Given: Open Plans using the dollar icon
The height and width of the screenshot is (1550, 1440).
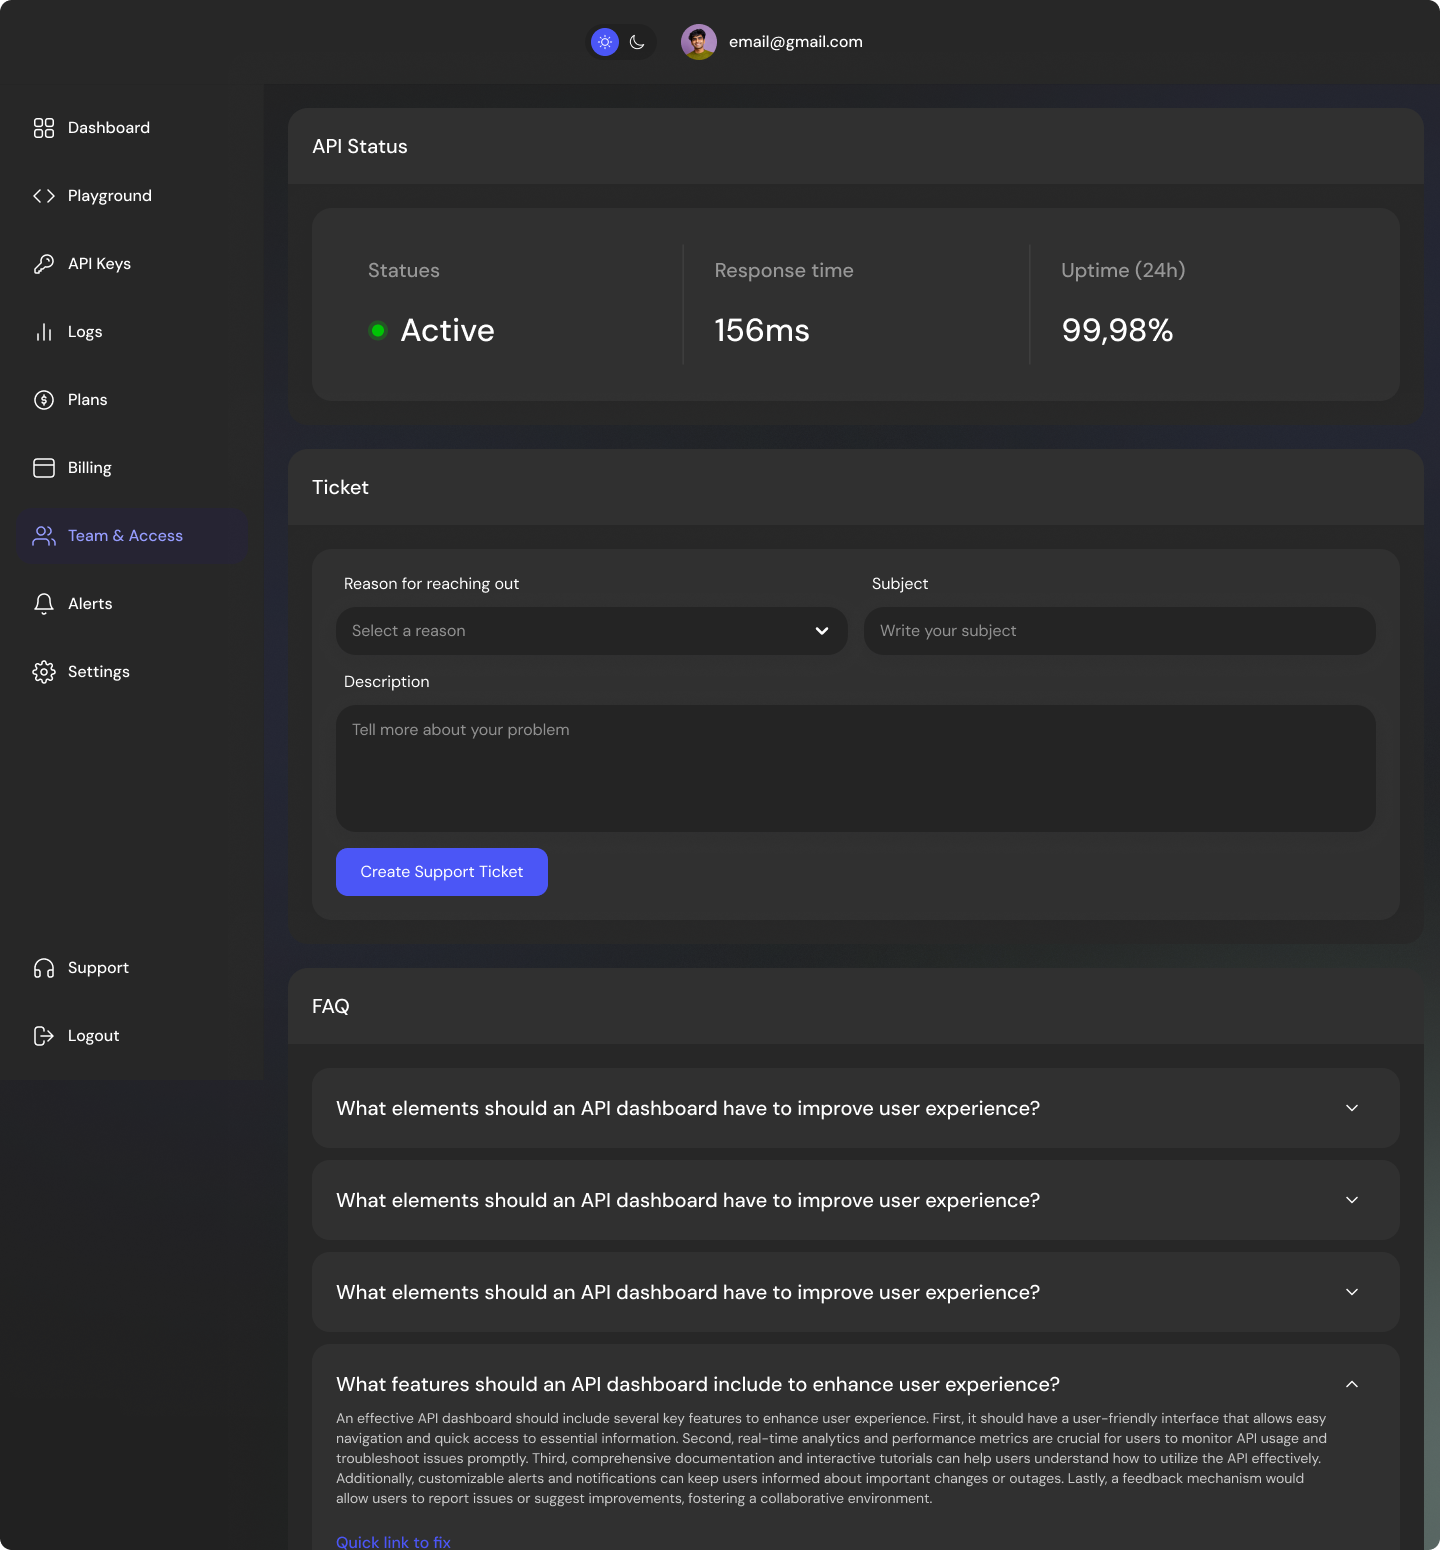Looking at the screenshot, I should click(44, 399).
